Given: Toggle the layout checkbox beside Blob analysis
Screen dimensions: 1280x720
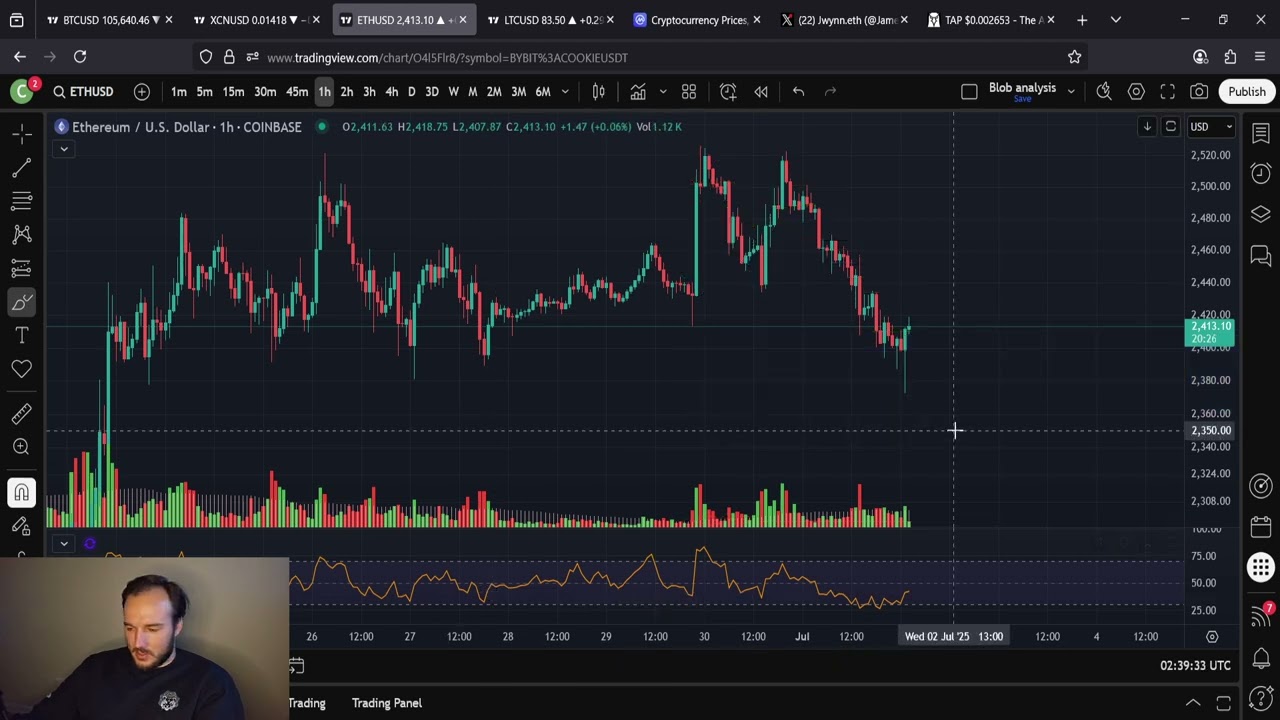Looking at the screenshot, I should tap(969, 92).
